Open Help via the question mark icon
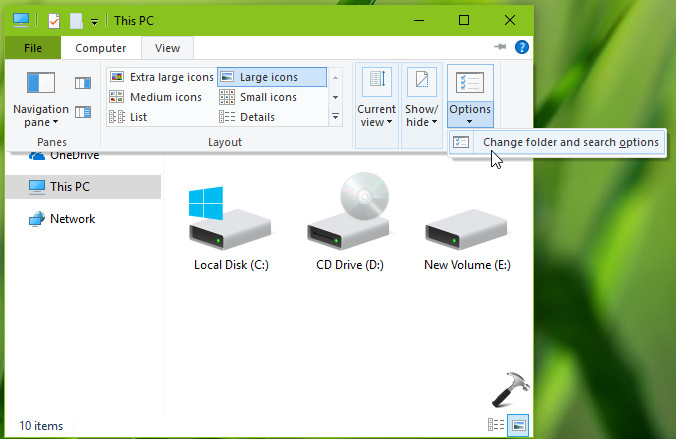The height and width of the screenshot is (439, 676). (522, 47)
